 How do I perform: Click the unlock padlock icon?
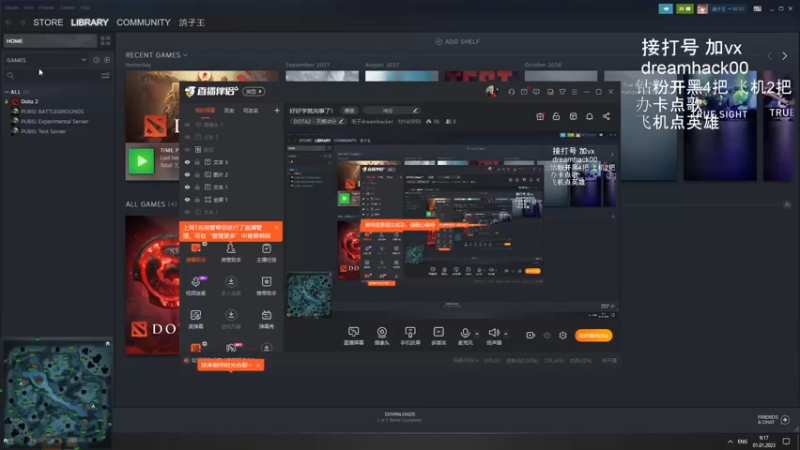[x=556, y=116]
